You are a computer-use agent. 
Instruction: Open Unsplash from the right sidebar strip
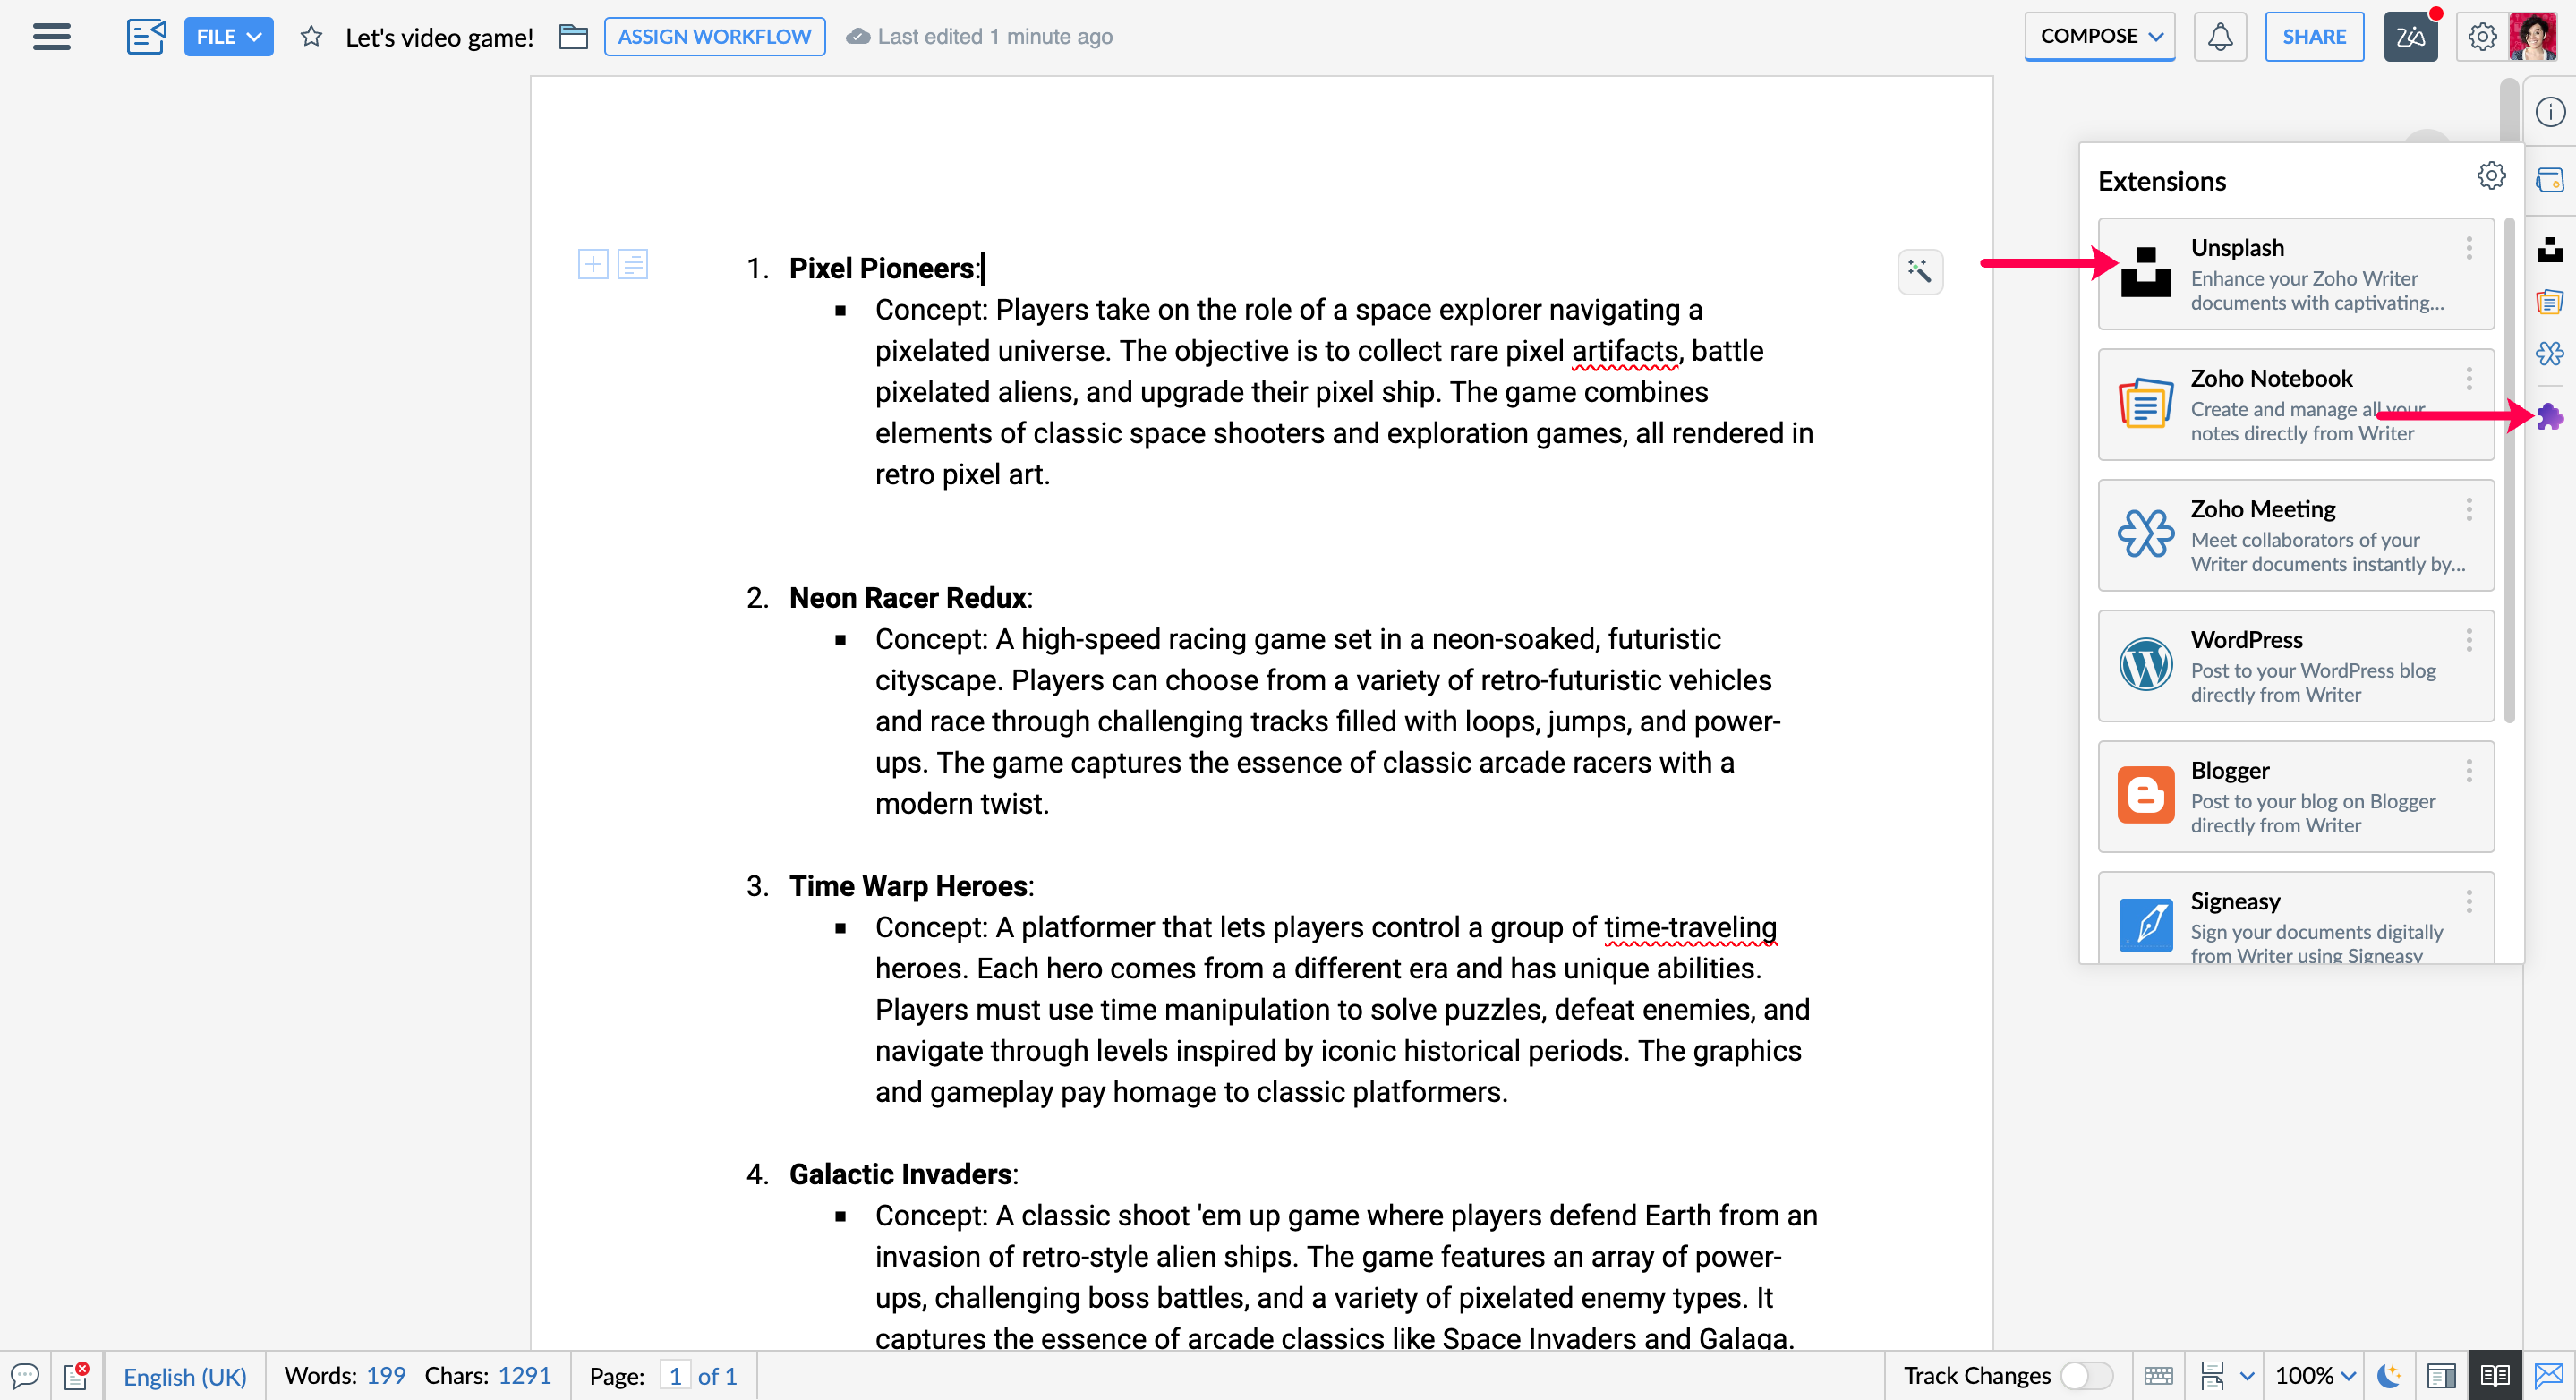(x=2549, y=249)
